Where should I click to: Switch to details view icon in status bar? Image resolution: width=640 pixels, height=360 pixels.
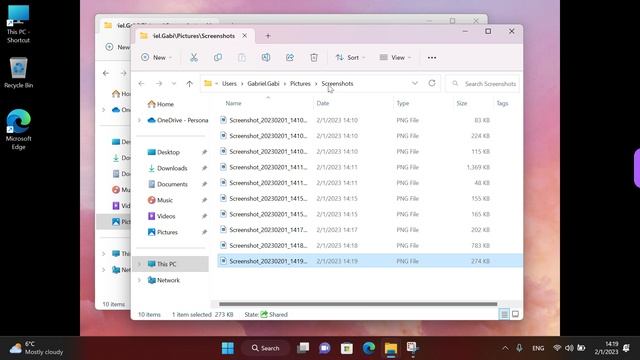(x=504, y=314)
